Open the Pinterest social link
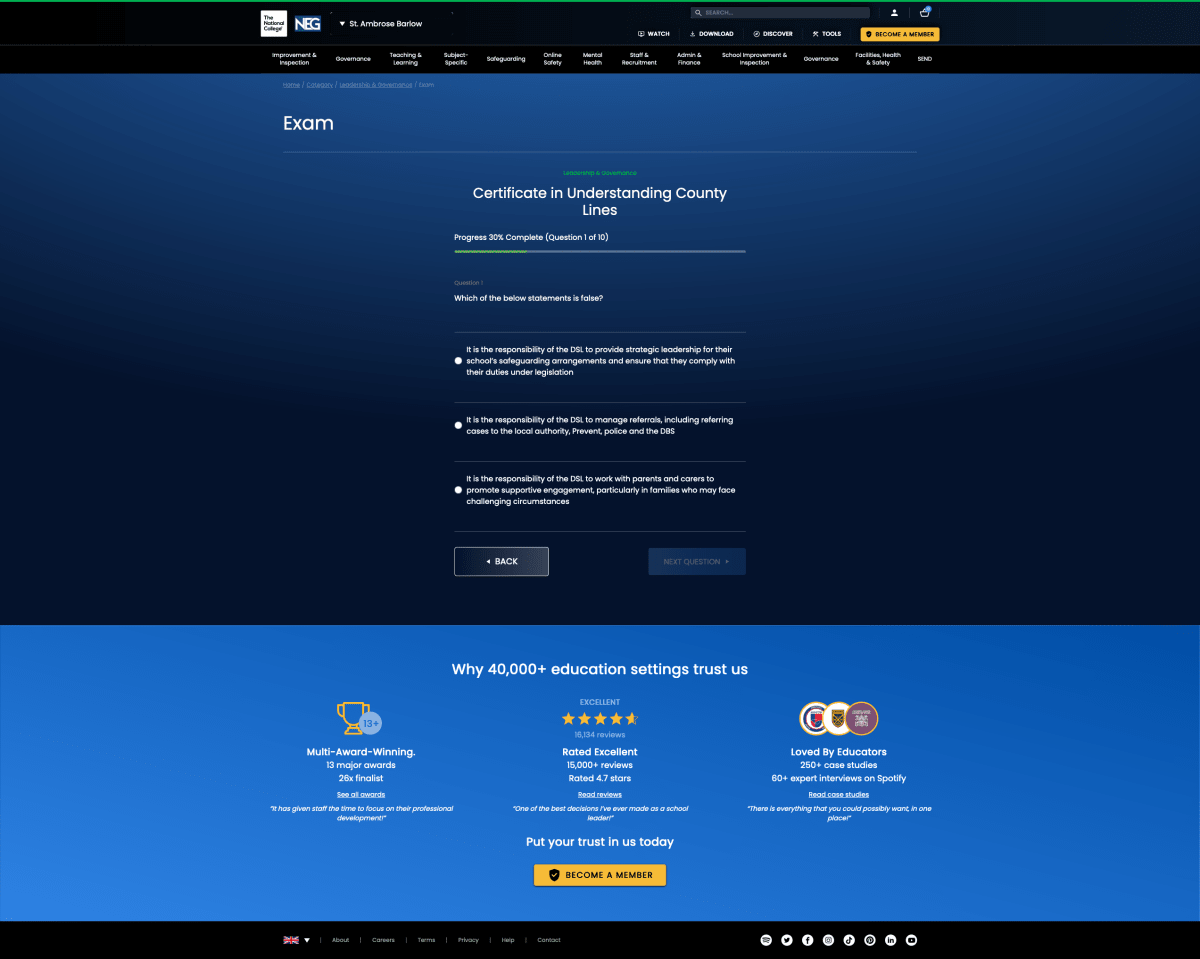 point(870,940)
